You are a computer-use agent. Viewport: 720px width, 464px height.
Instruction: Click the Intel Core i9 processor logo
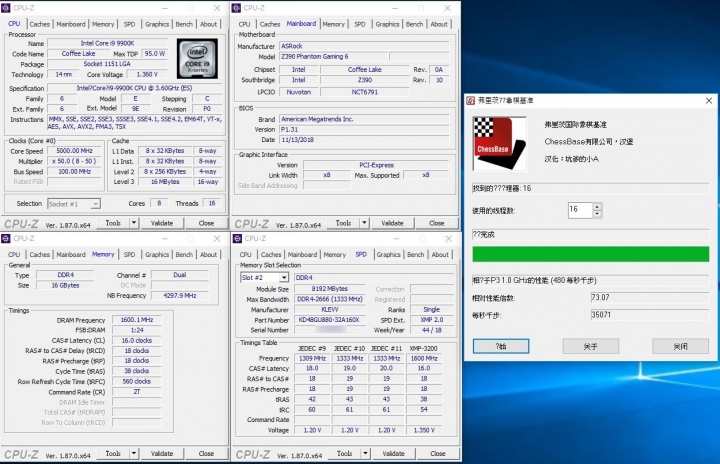tap(197, 58)
